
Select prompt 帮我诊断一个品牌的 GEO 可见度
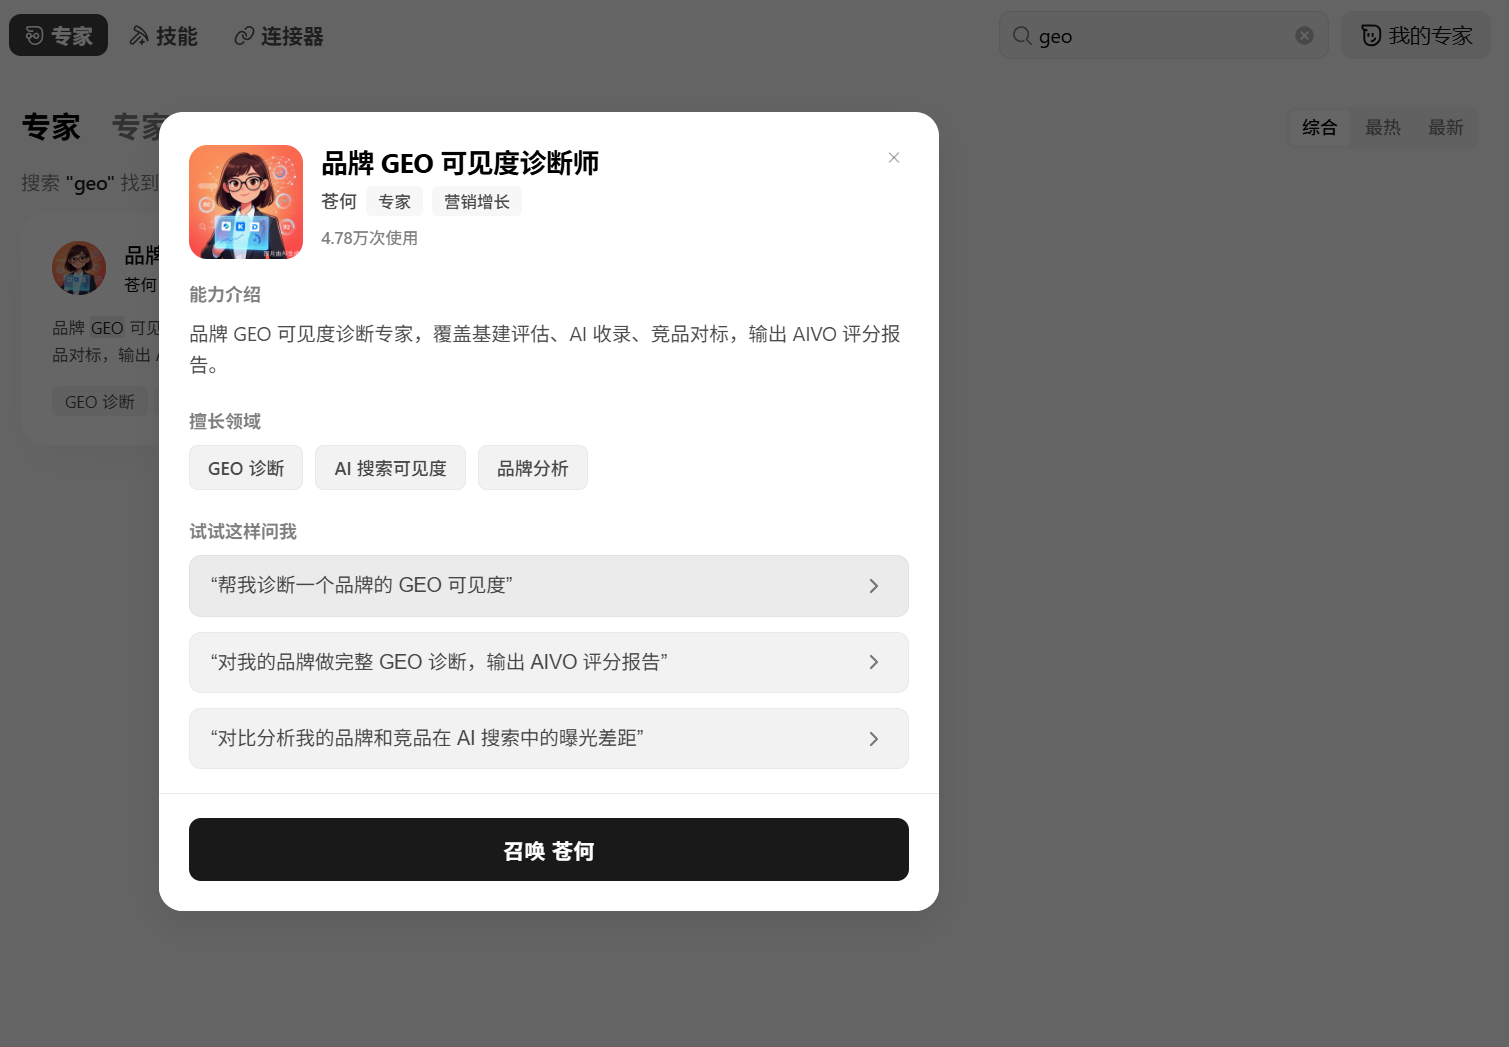point(549,586)
